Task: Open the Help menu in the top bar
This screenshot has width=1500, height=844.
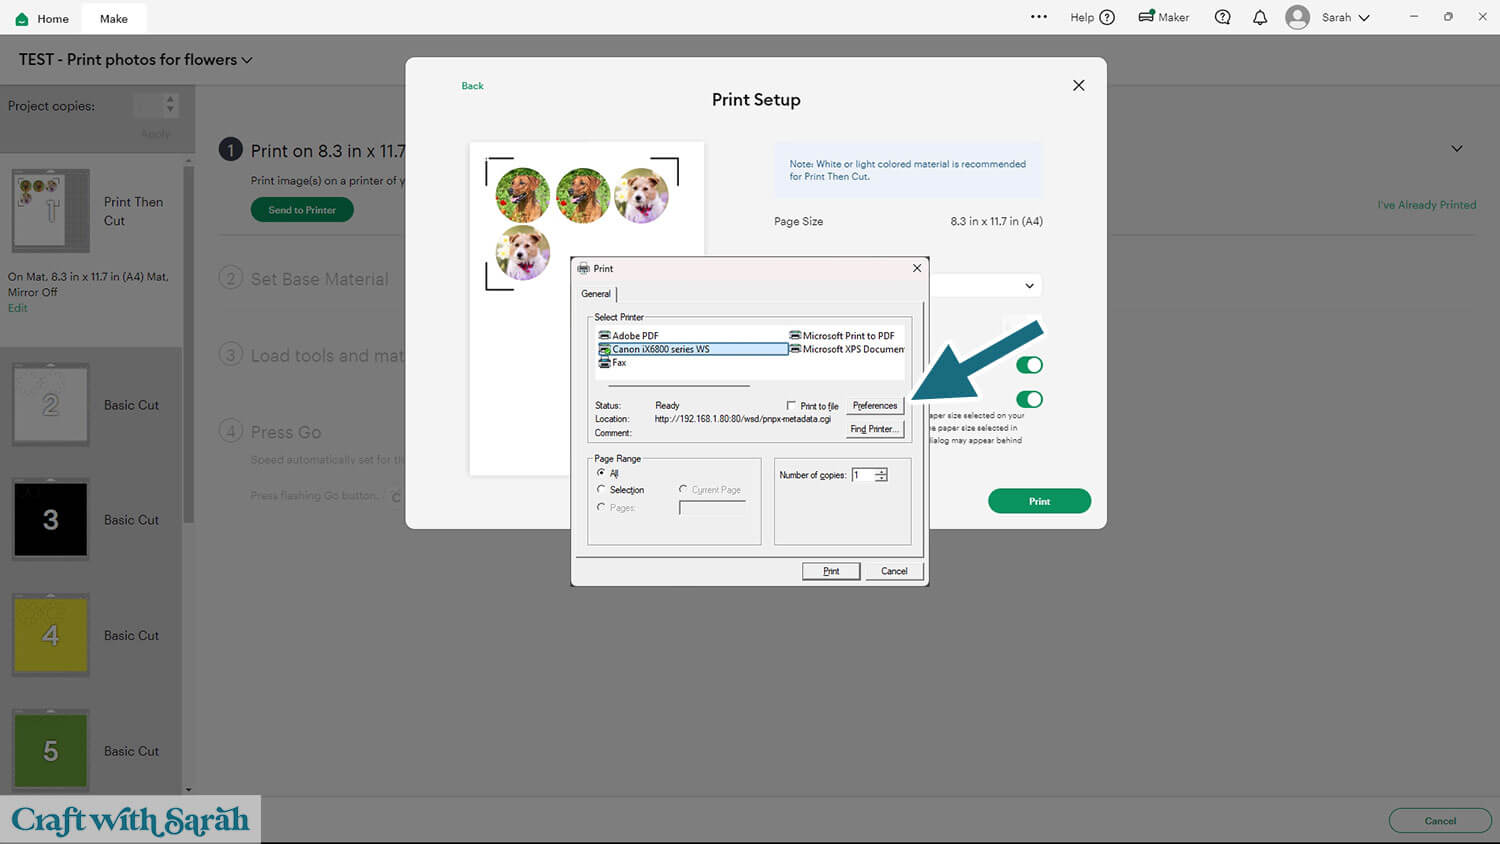Action: (x=1092, y=17)
